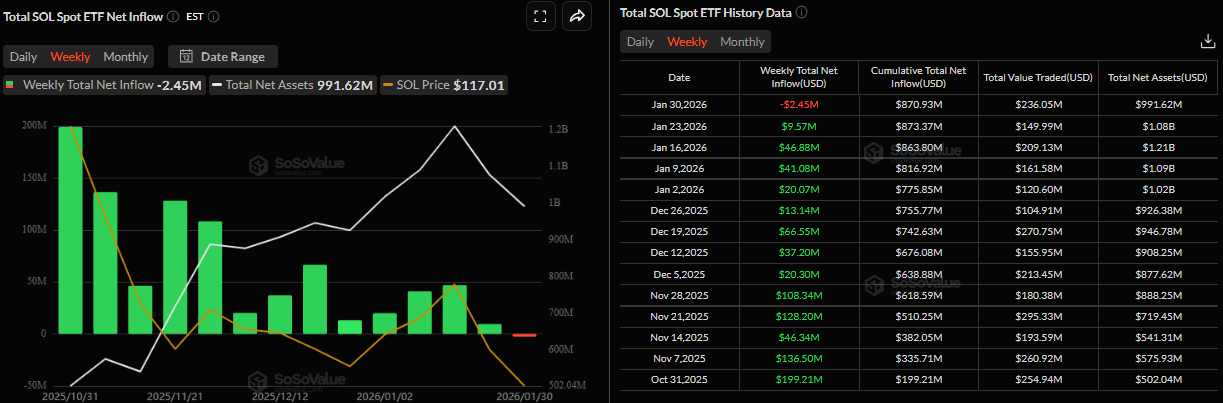Click the Jan 30,2026 date row
The height and width of the screenshot is (403, 1223).
pyautogui.click(x=679, y=104)
